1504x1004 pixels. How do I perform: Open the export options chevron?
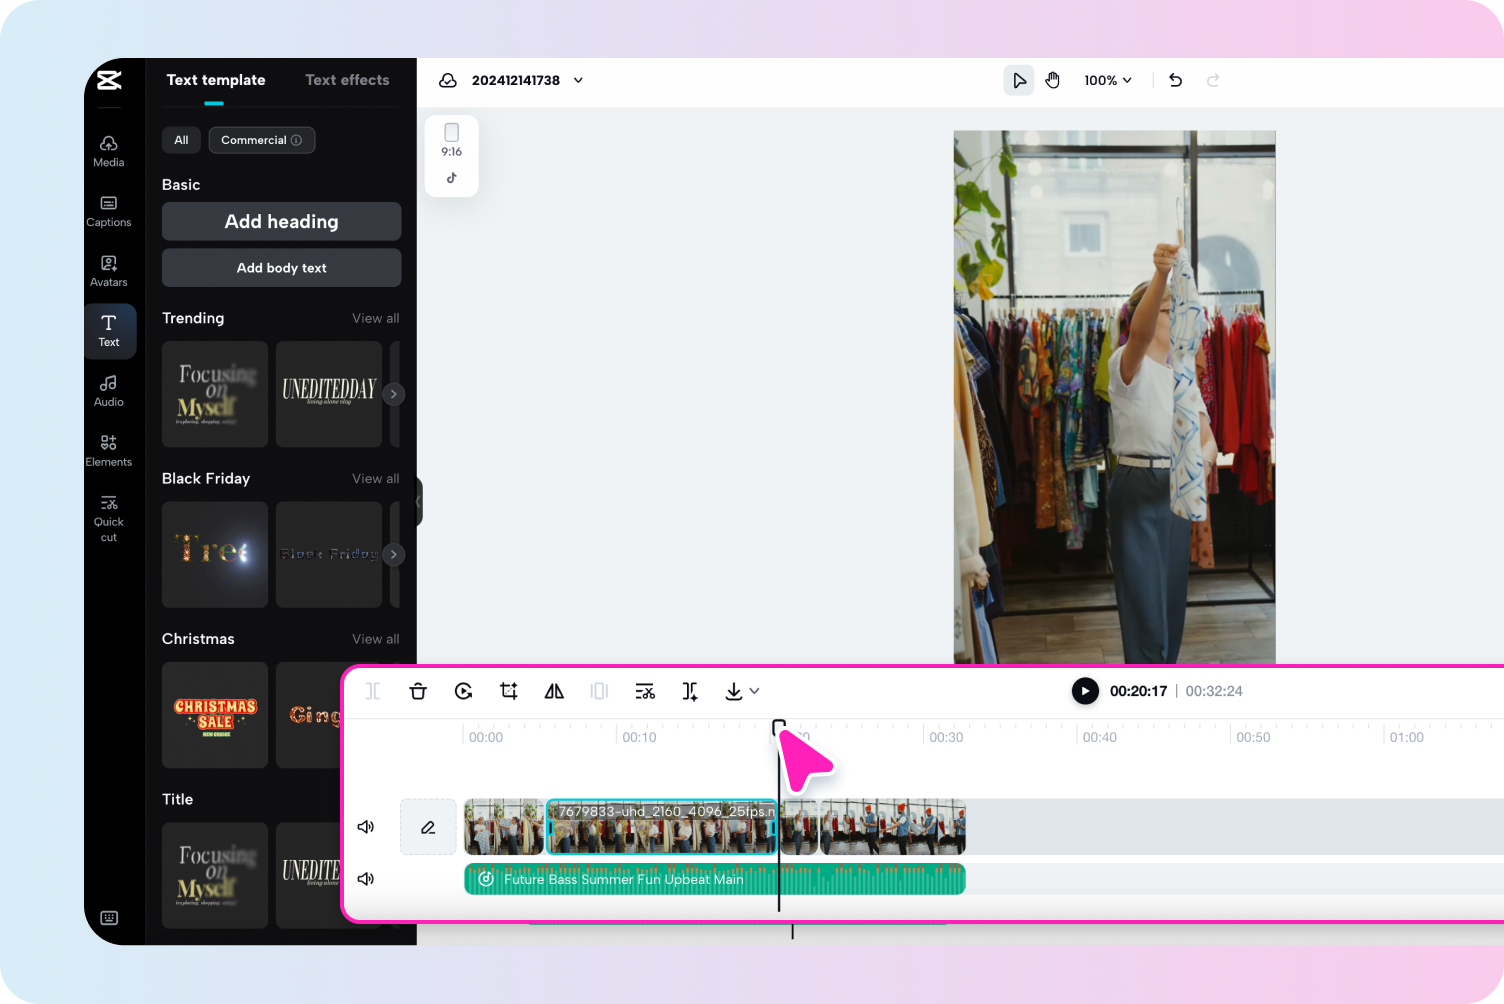pyautogui.click(x=755, y=691)
